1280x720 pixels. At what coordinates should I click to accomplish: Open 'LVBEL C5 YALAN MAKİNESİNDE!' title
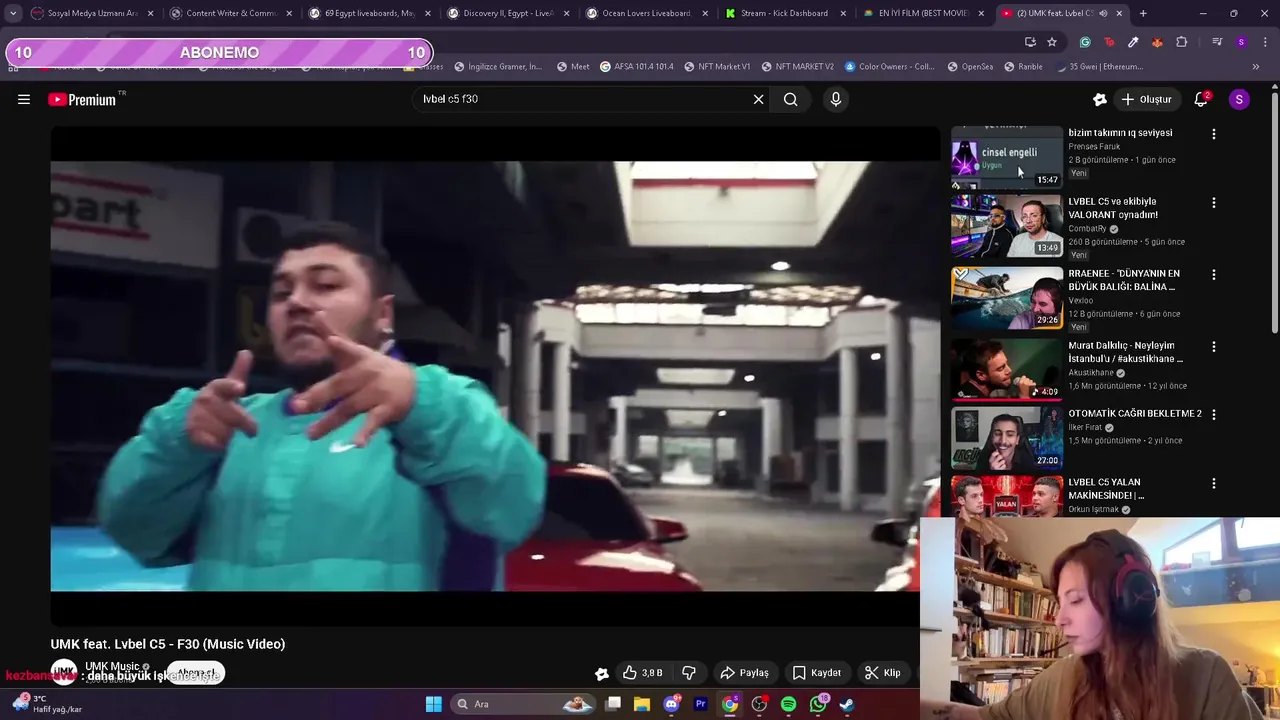point(1106,488)
